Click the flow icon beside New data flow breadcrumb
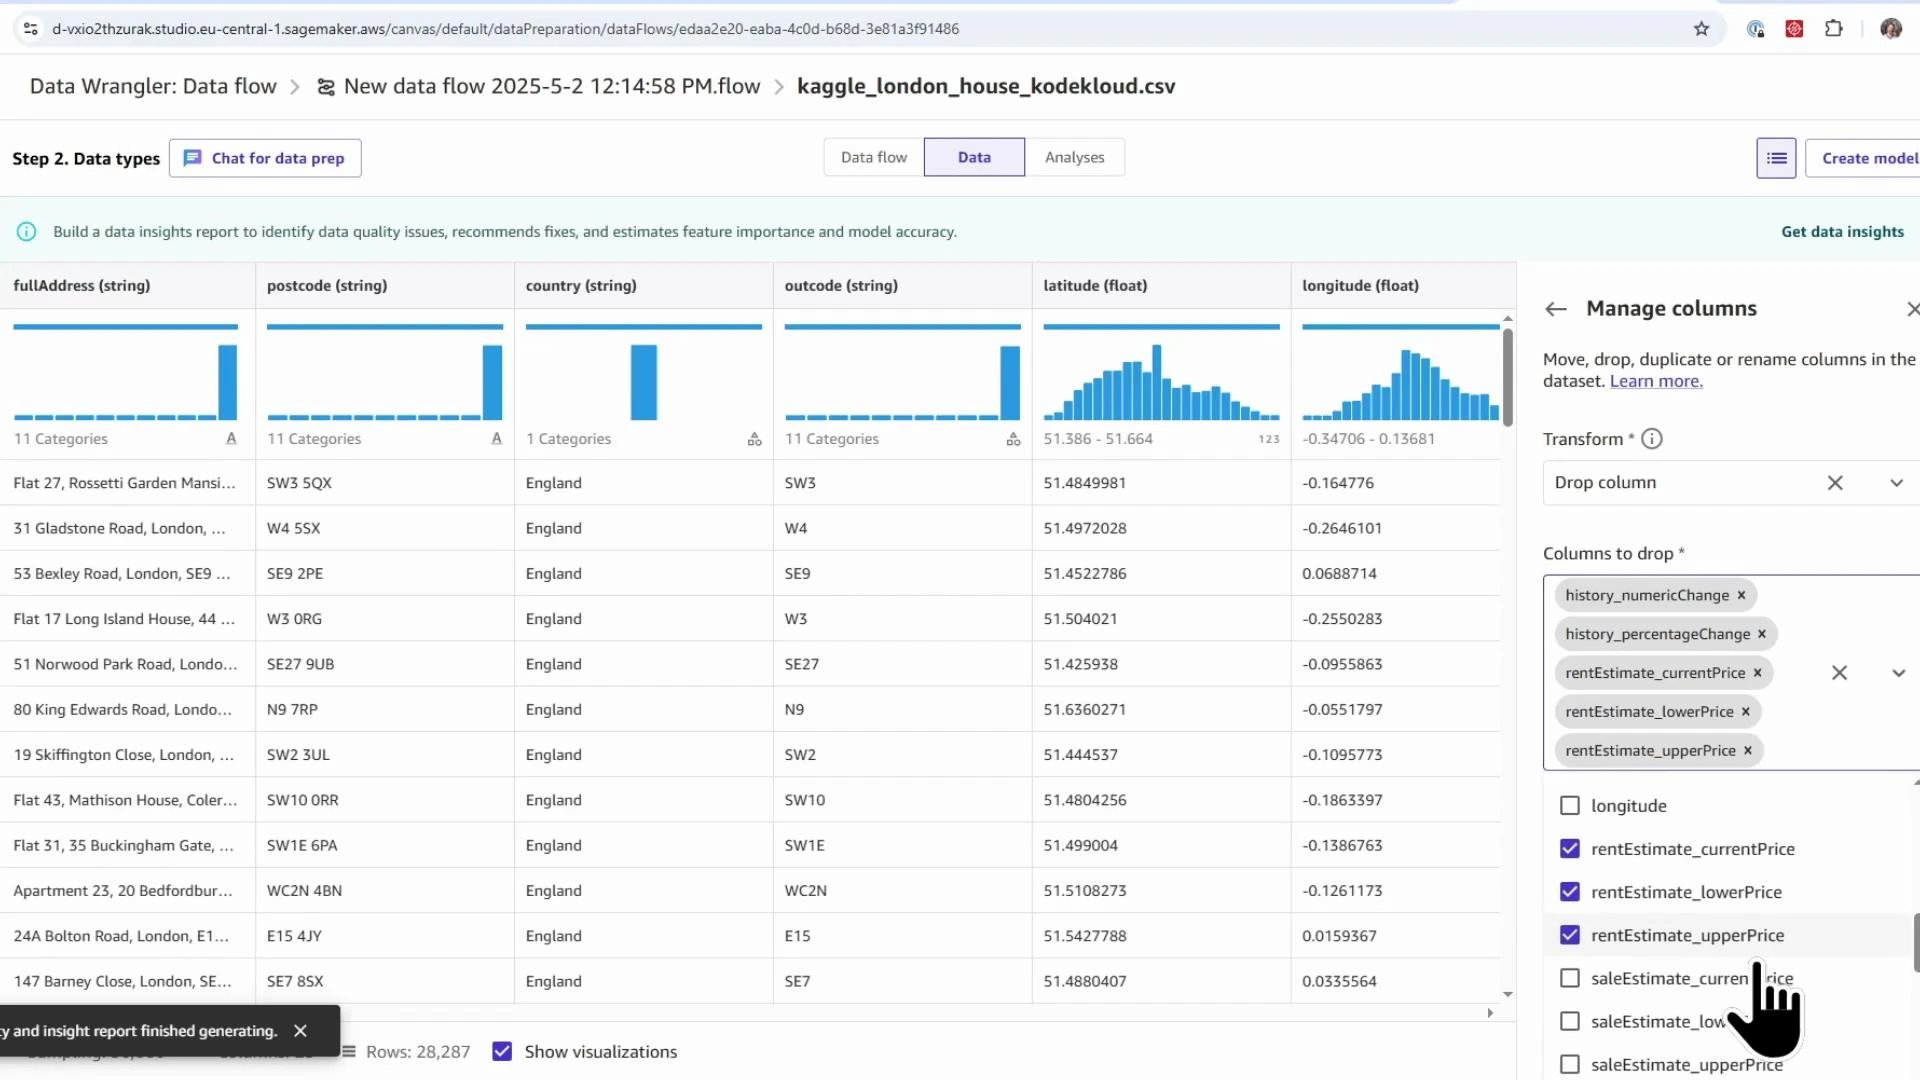The image size is (1920, 1080). point(325,87)
